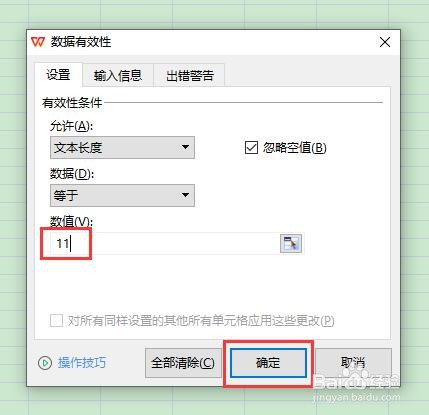Open the 数据 combo box showing 等于
The height and width of the screenshot is (415, 429).
pyautogui.click(x=122, y=195)
